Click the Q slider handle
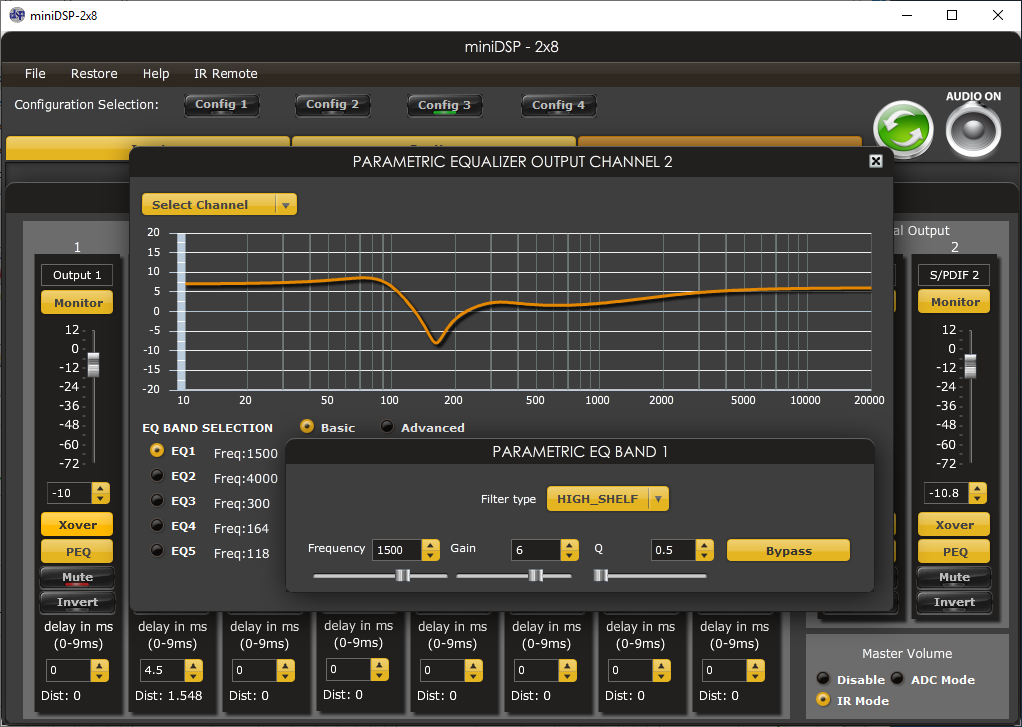This screenshot has width=1022, height=727. [601, 575]
